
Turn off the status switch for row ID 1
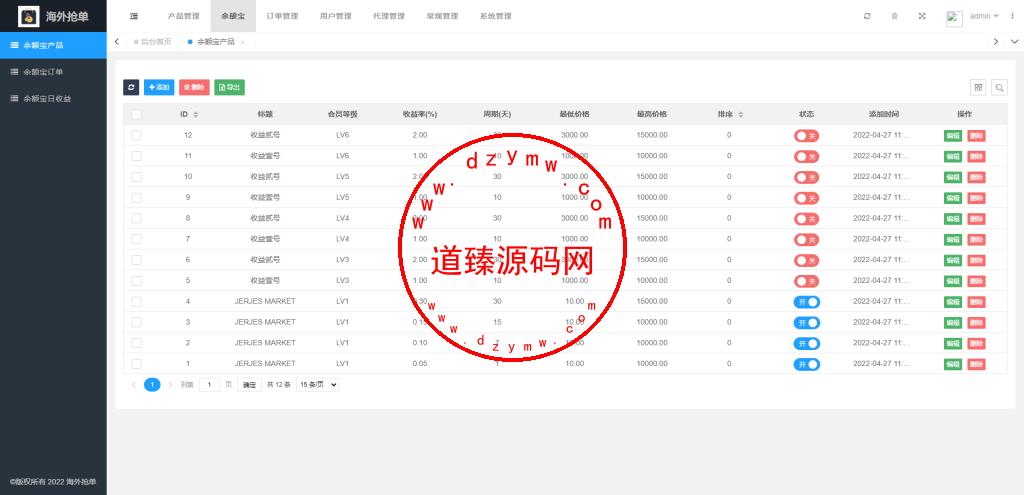[x=807, y=364]
